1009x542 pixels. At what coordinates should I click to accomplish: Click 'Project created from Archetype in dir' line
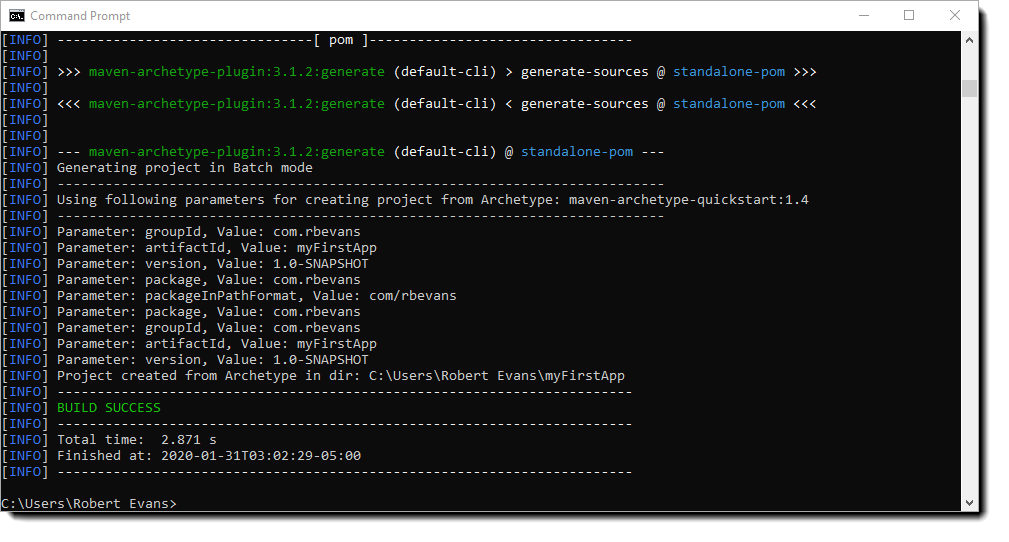click(340, 376)
